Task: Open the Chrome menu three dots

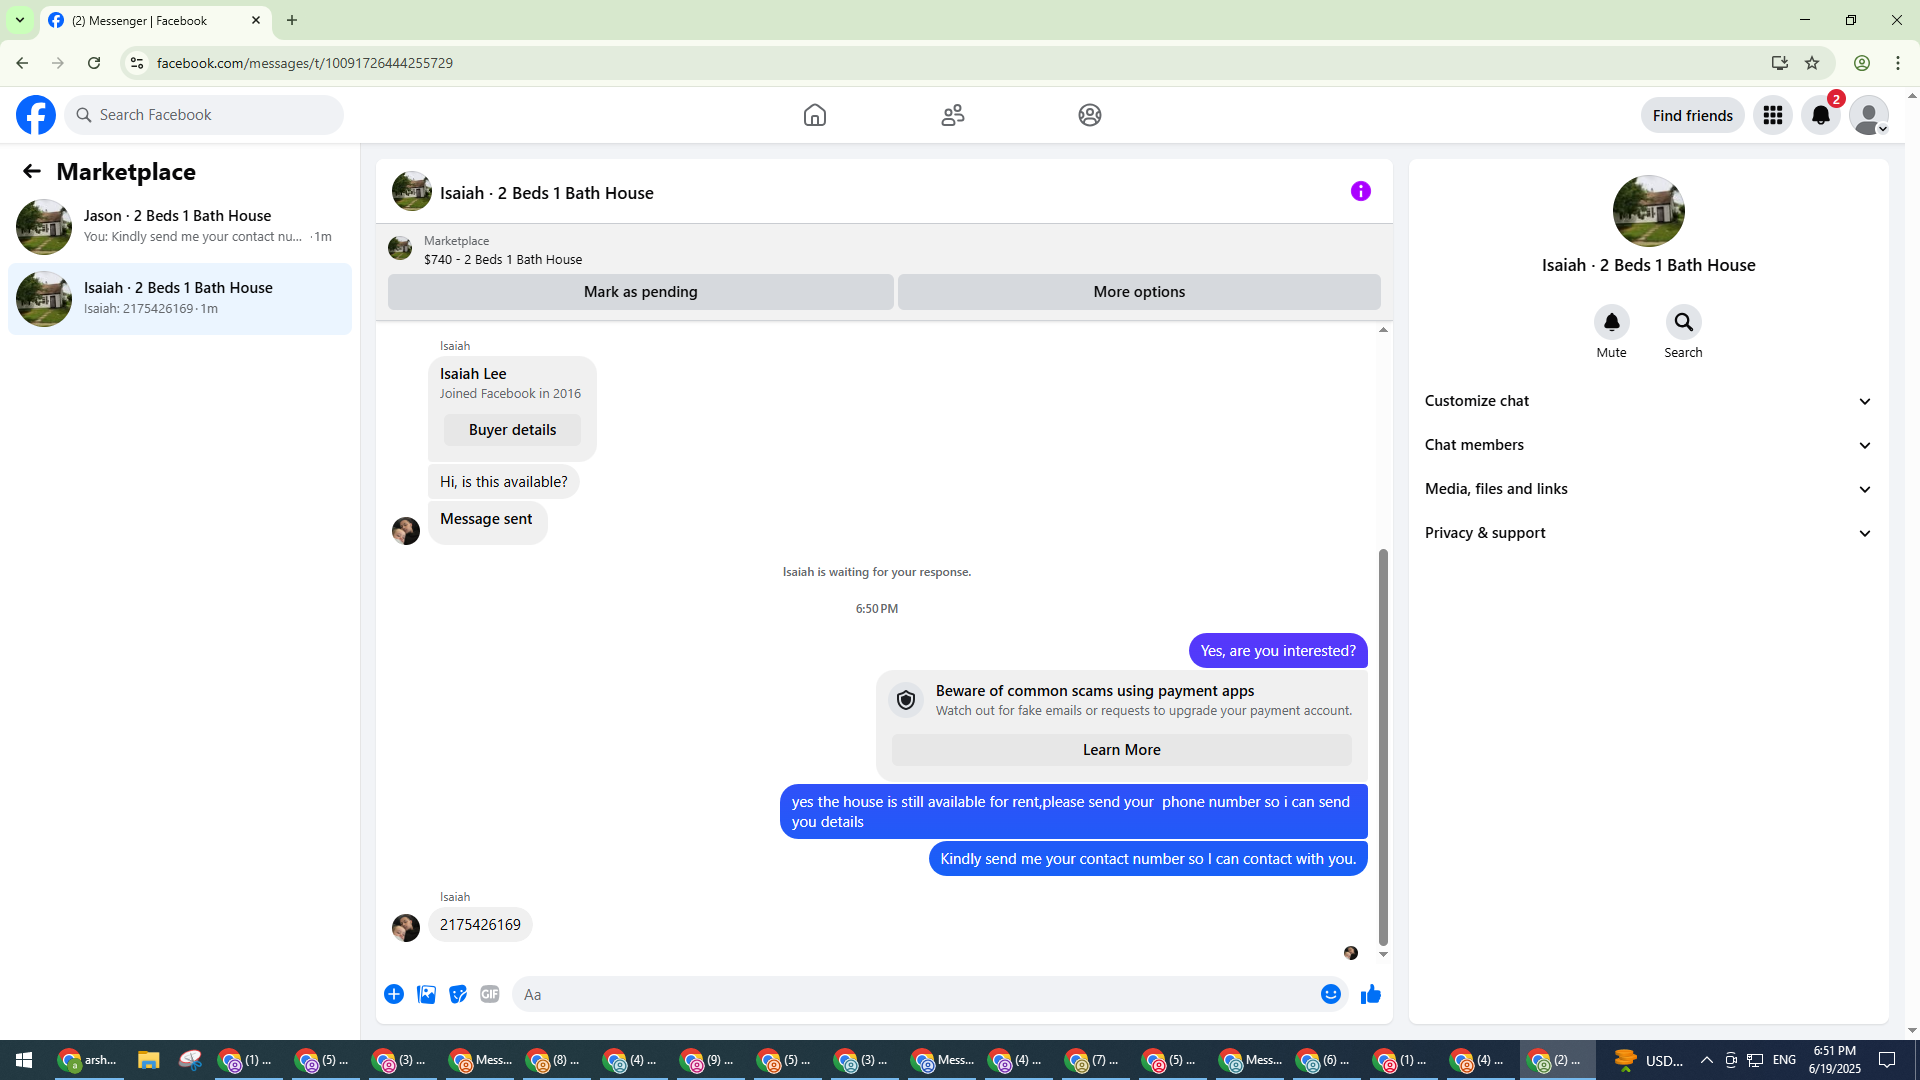Action: pos(1898,63)
